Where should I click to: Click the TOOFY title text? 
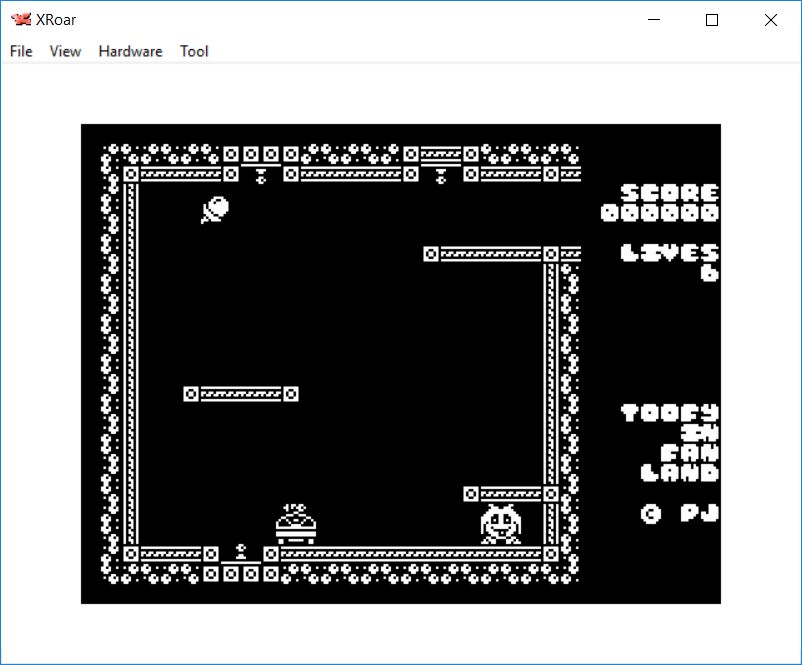pyautogui.click(x=669, y=412)
